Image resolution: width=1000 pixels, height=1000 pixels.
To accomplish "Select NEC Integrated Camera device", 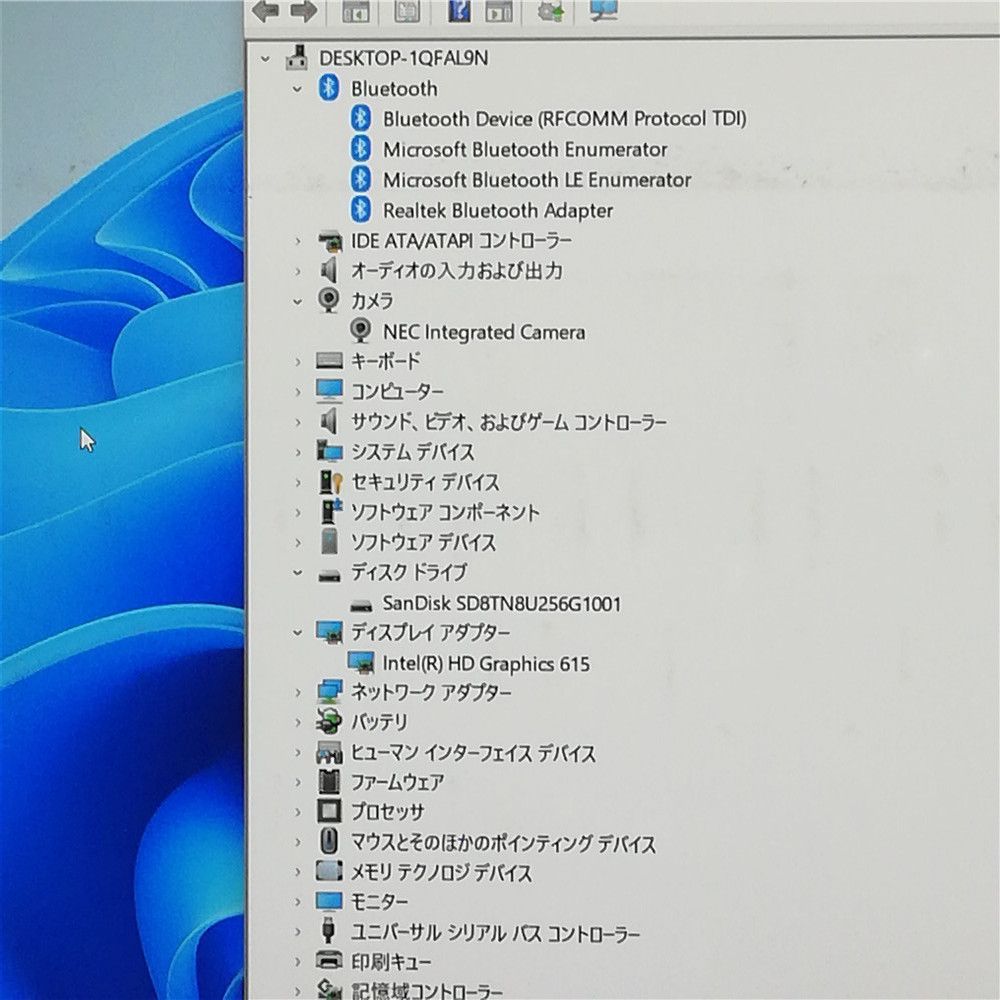I will (484, 332).
